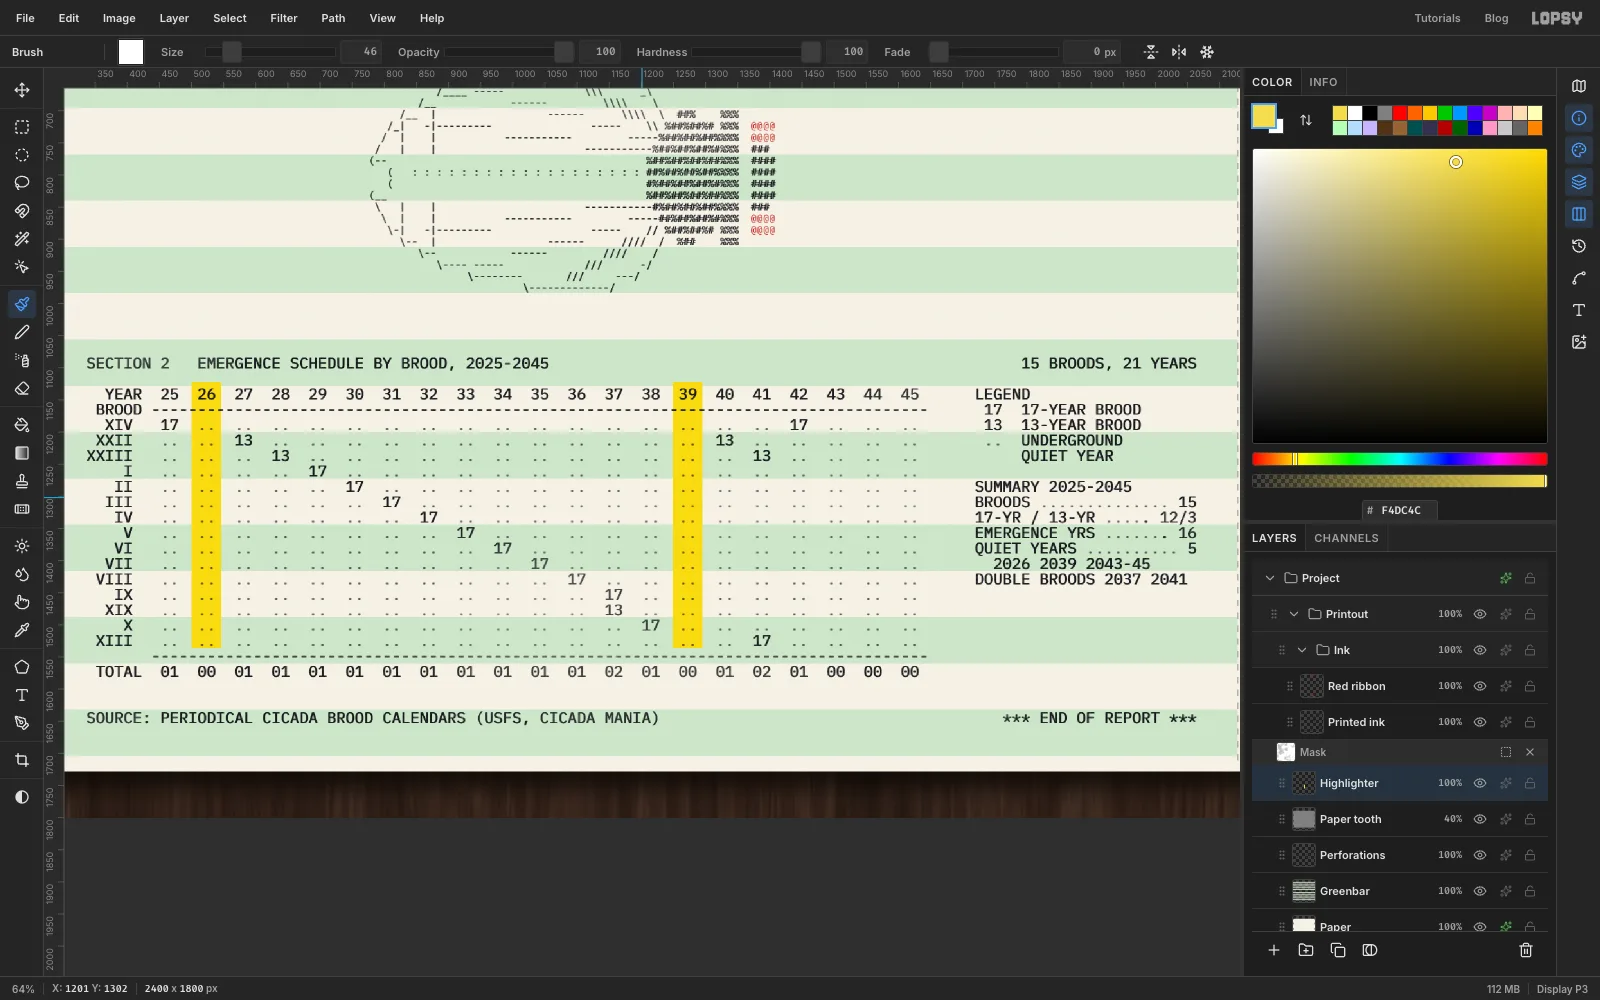The width and height of the screenshot is (1600, 1000).
Task: Open the Tutorials link
Action: pyautogui.click(x=1437, y=18)
